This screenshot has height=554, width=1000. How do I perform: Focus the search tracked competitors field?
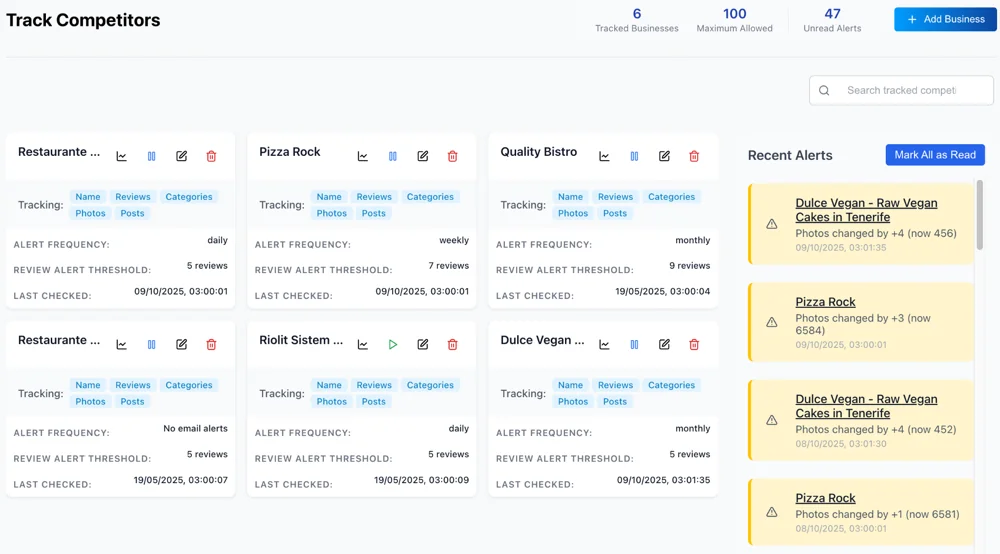pyautogui.click(x=901, y=90)
